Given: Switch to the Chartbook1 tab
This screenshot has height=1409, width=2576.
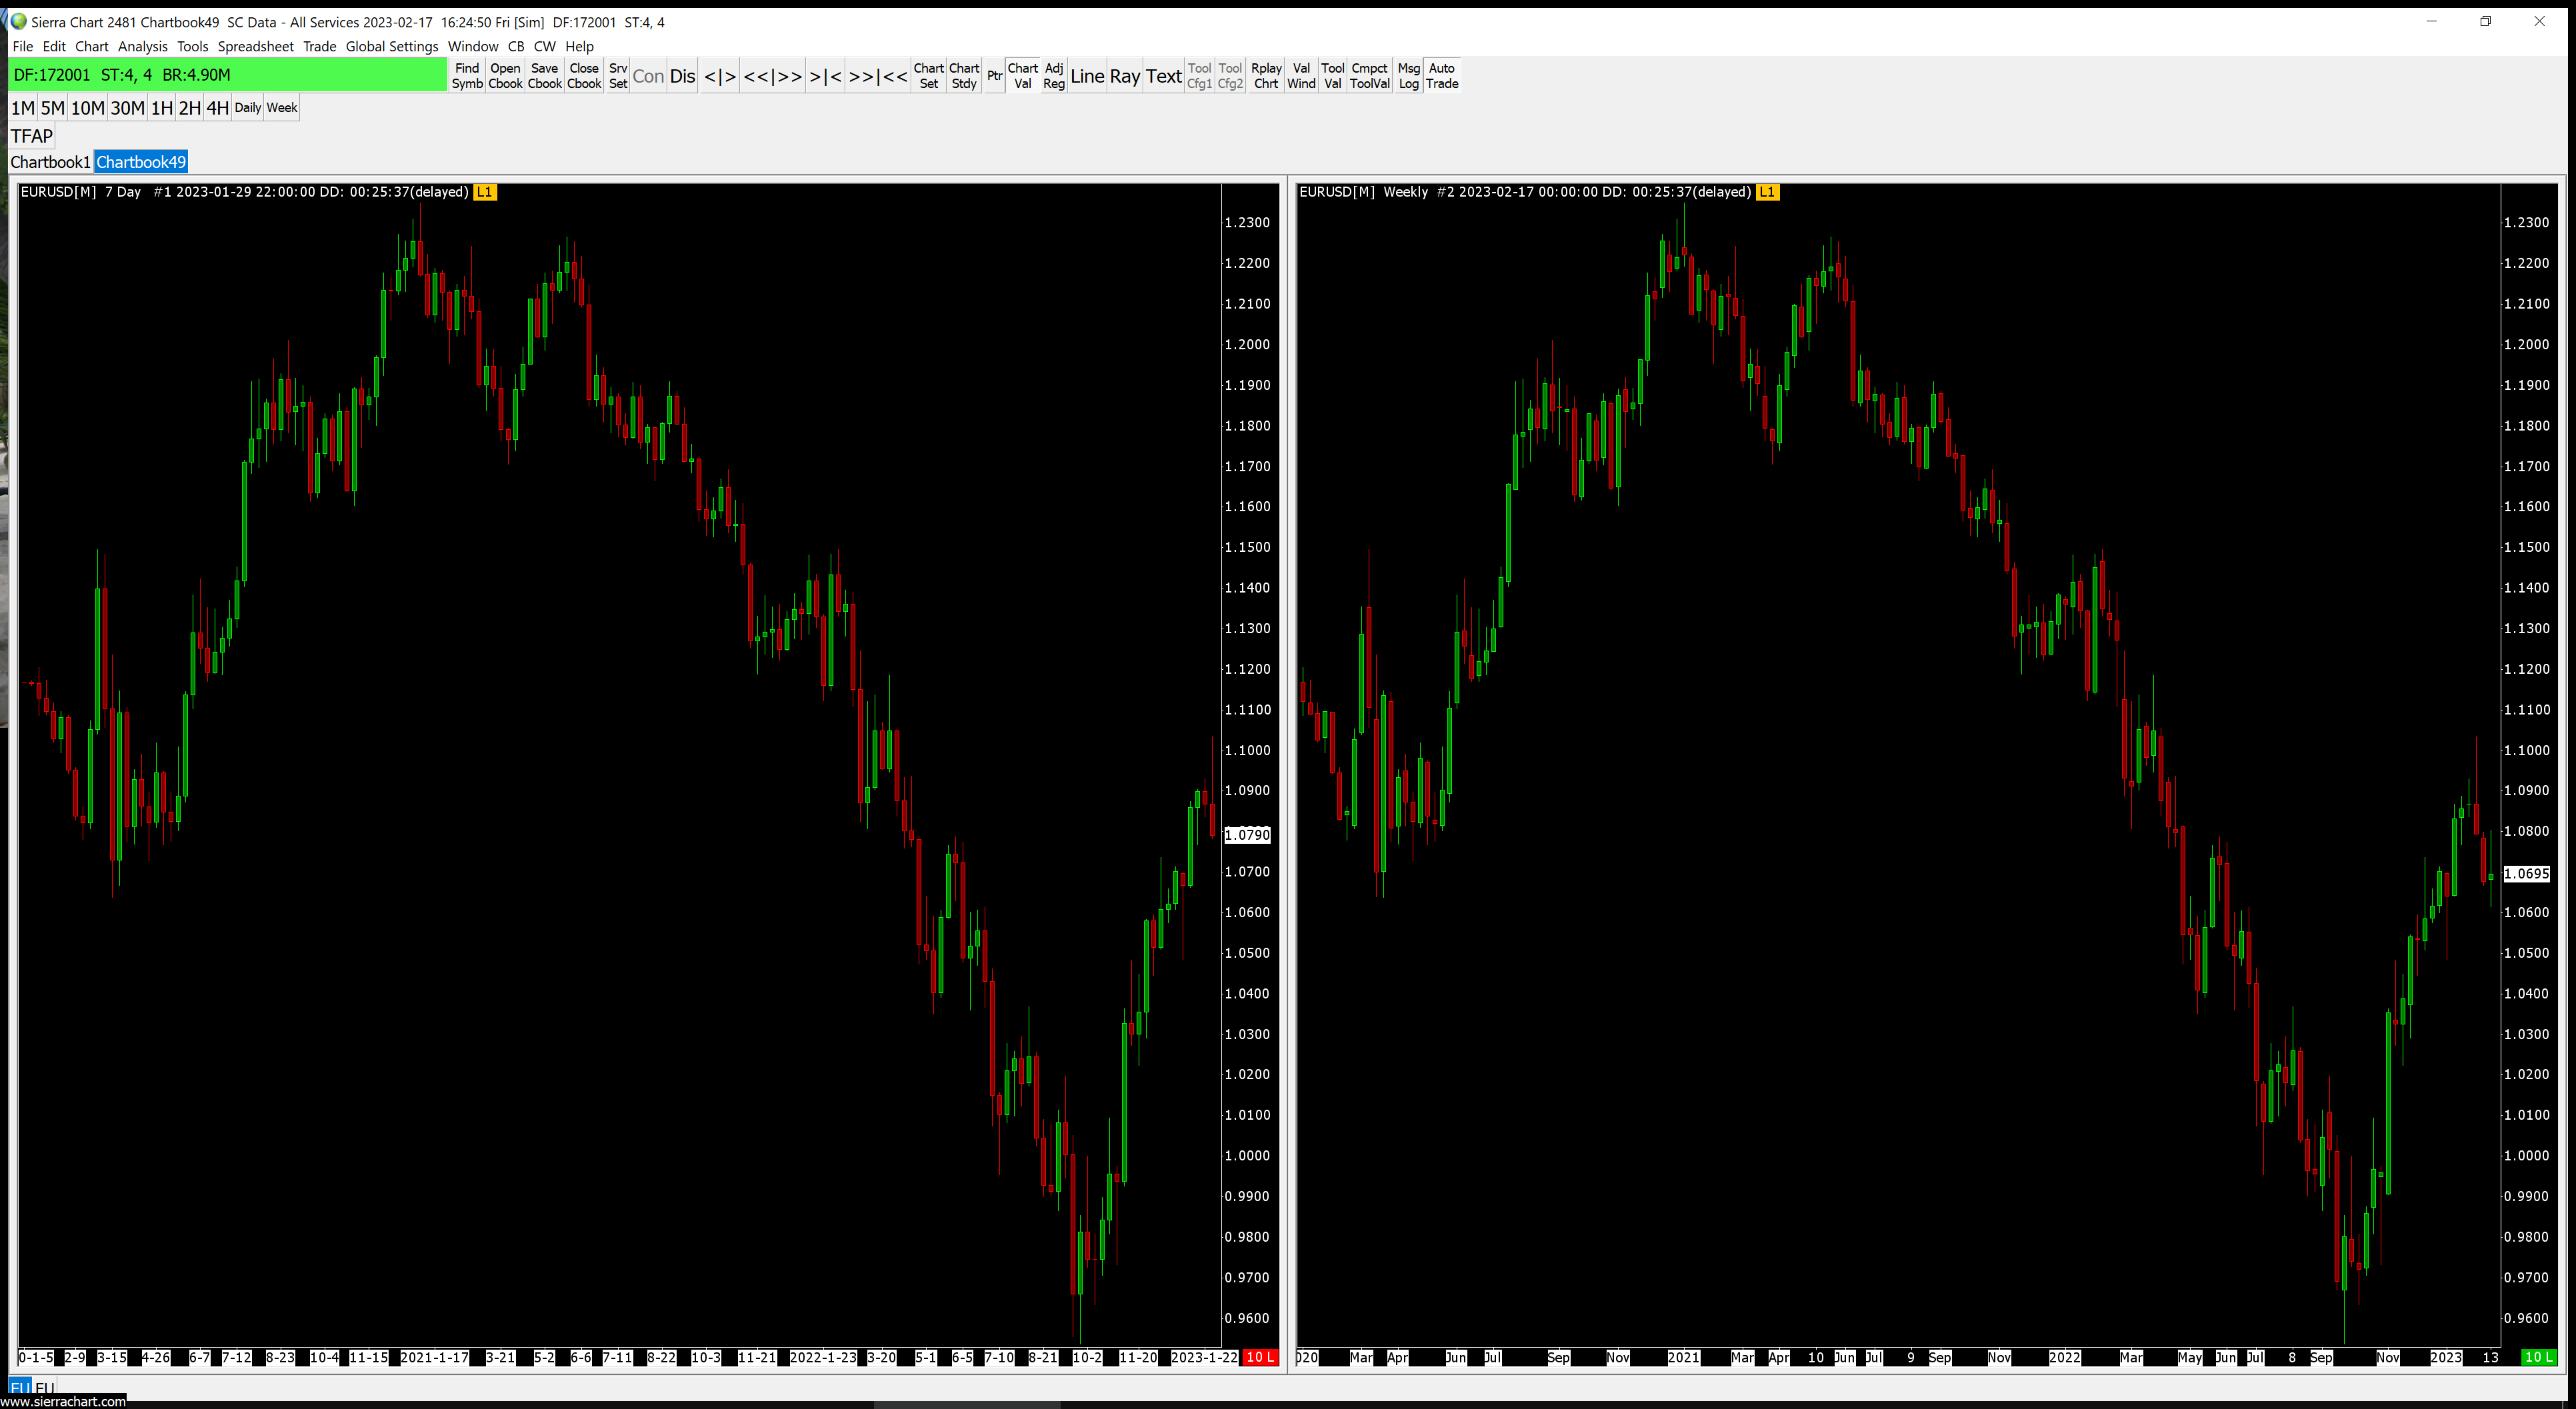Looking at the screenshot, I should tap(50, 162).
